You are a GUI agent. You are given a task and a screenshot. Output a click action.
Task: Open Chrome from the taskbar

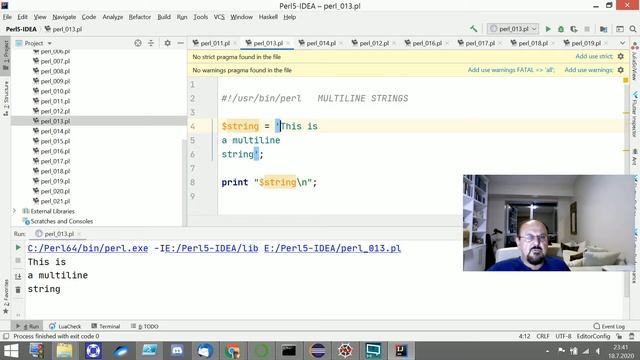[x=233, y=351]
